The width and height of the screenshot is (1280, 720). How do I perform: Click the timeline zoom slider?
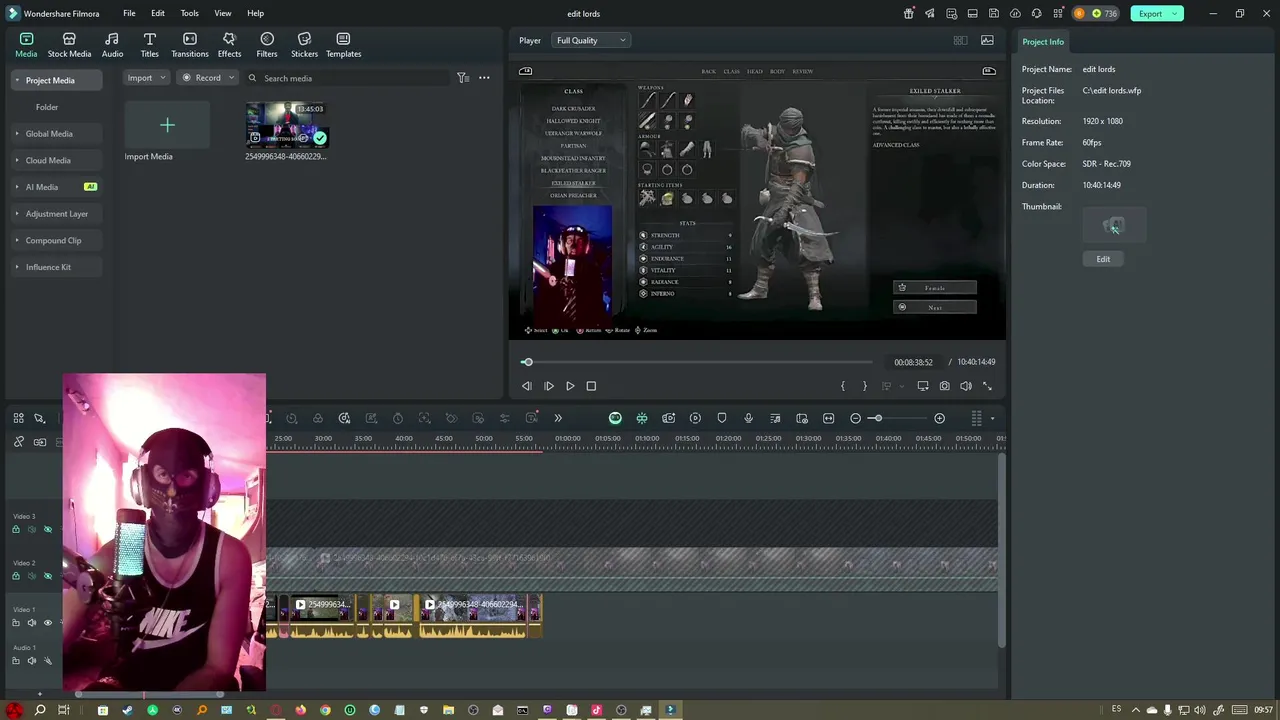coord(896,418)
